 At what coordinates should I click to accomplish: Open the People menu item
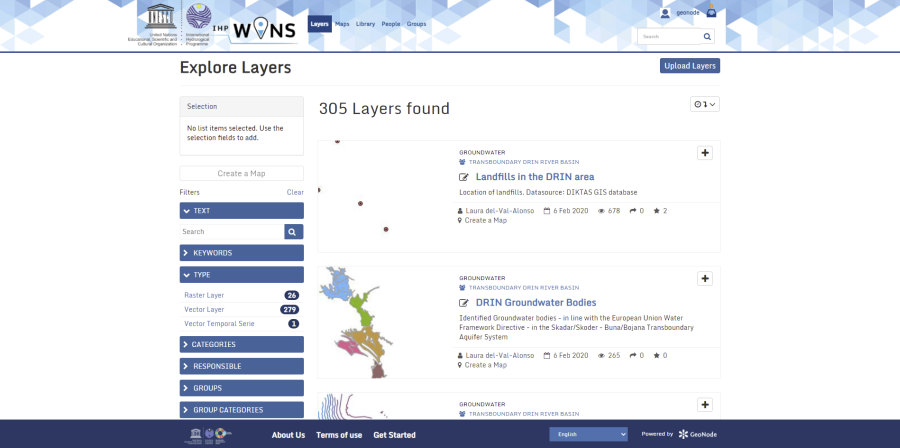(391, 24)
